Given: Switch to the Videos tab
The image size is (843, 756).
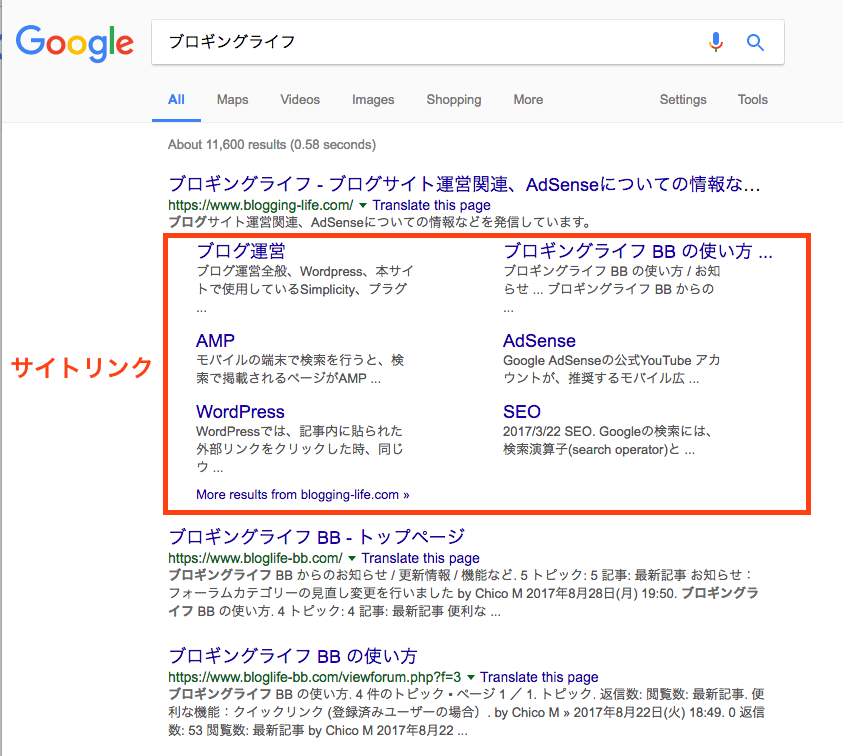Looking at the screenshot, I should (x=300, y=99).
